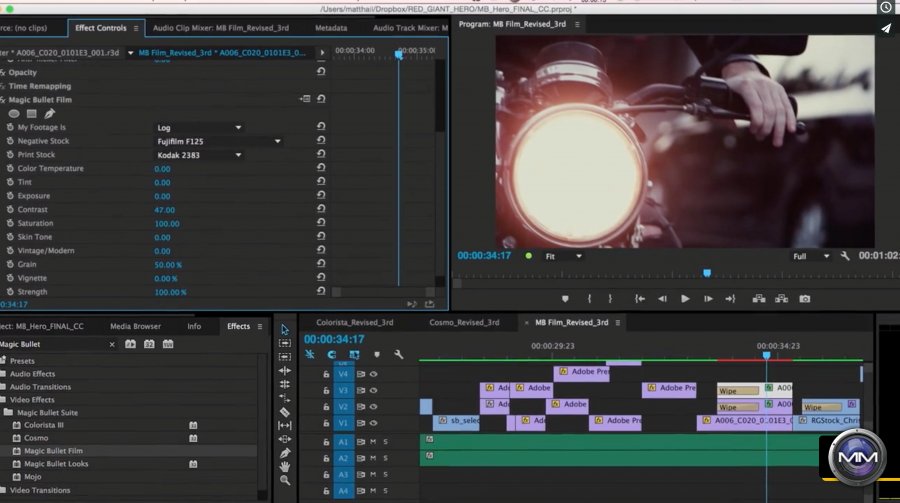Open Negative Stock Fujifilm F125 dropdown
Screen dimensions: 900x503
click(x=219, y=141)
